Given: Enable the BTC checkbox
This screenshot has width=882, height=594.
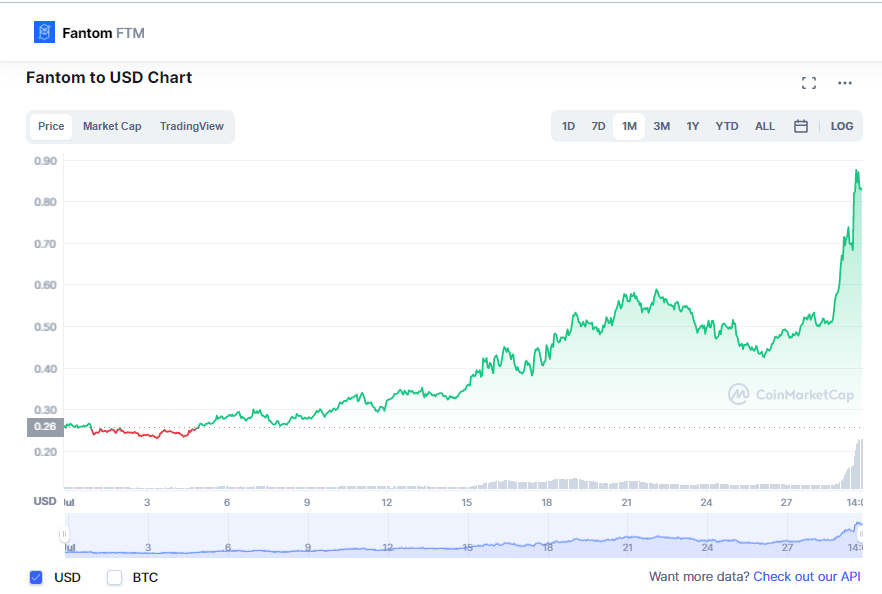Looking at the screenshot, I should (x=114, y=577).
